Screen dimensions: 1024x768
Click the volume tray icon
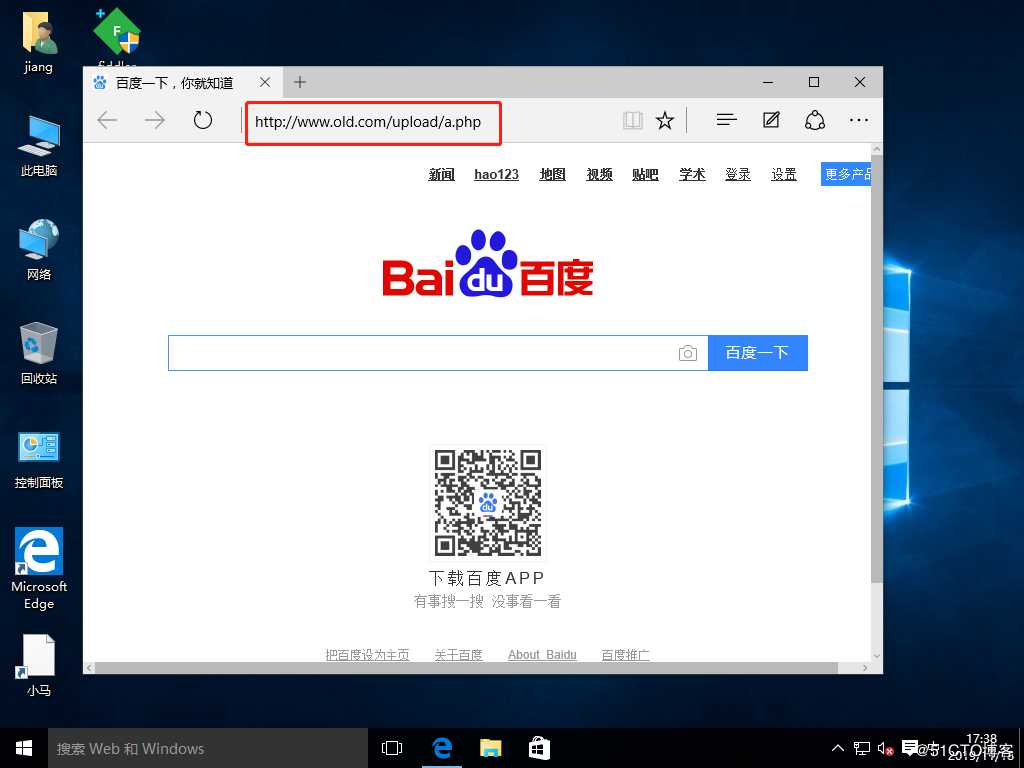pyautogui.click(x=885, y=748)
